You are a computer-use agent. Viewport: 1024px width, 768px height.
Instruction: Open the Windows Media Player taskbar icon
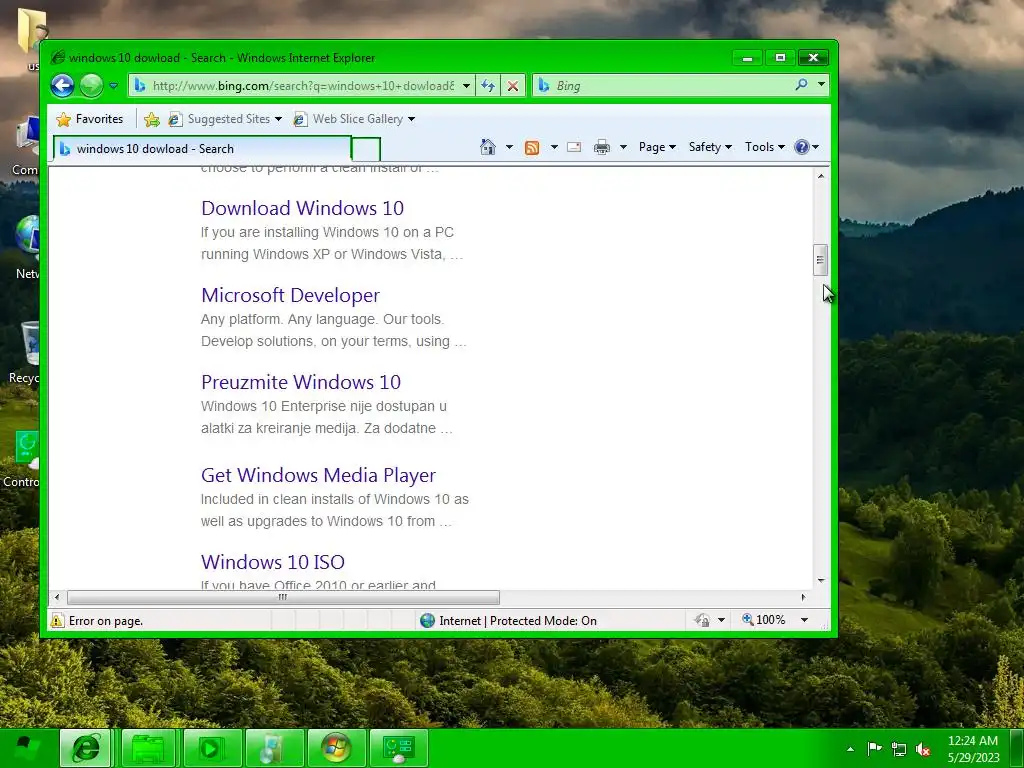[212, 748]
